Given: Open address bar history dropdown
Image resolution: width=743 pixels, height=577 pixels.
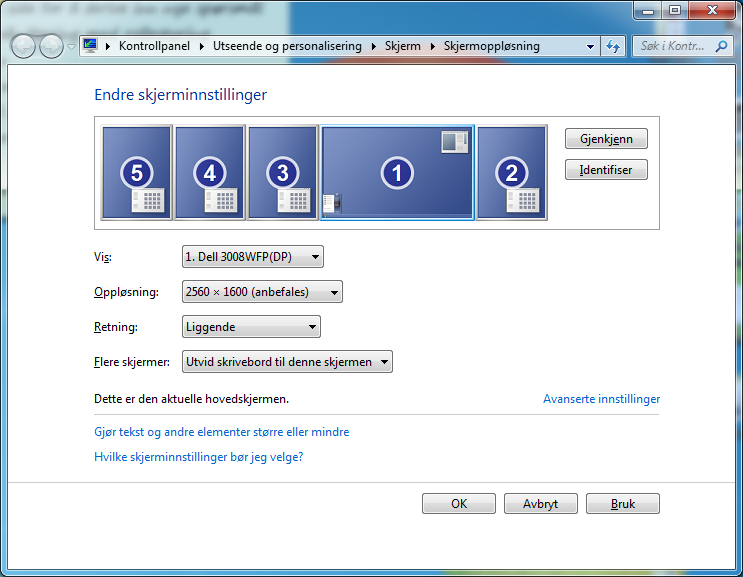Looking at the screenshot, I should 590,46.
